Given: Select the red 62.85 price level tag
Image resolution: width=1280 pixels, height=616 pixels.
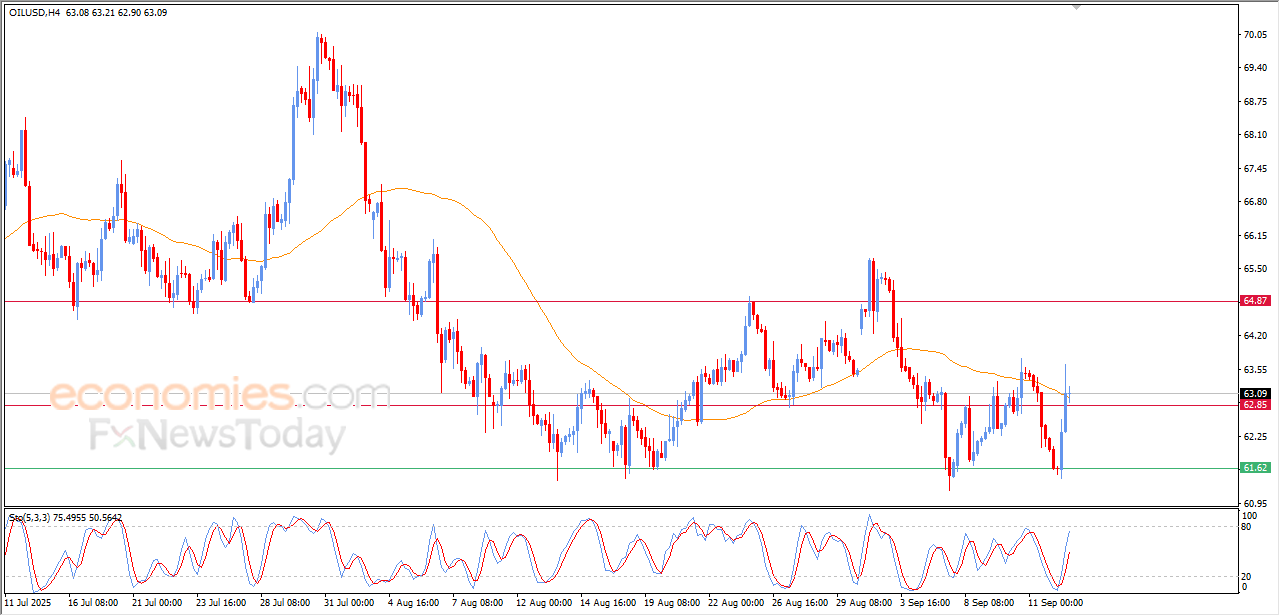Looking at the screenshot, I should pos(1255,405).
